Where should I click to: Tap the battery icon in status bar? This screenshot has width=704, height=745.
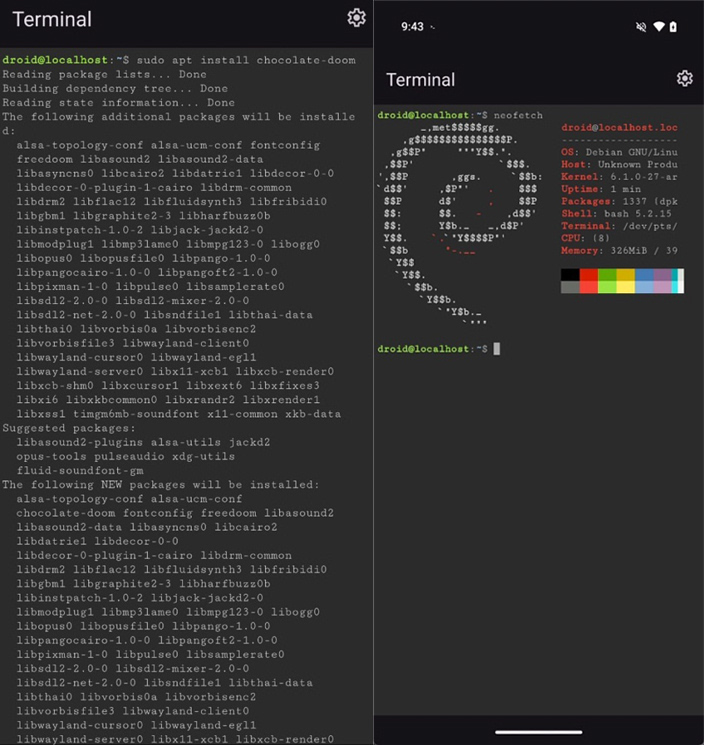(x=673, y=27)
